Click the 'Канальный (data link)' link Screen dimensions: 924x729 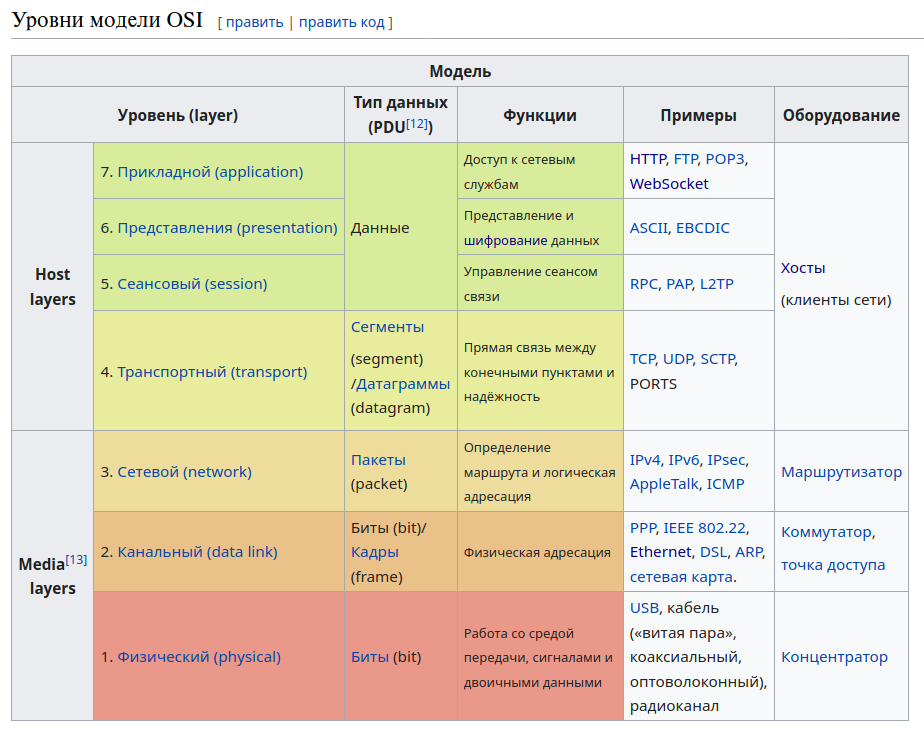[197, 552]
